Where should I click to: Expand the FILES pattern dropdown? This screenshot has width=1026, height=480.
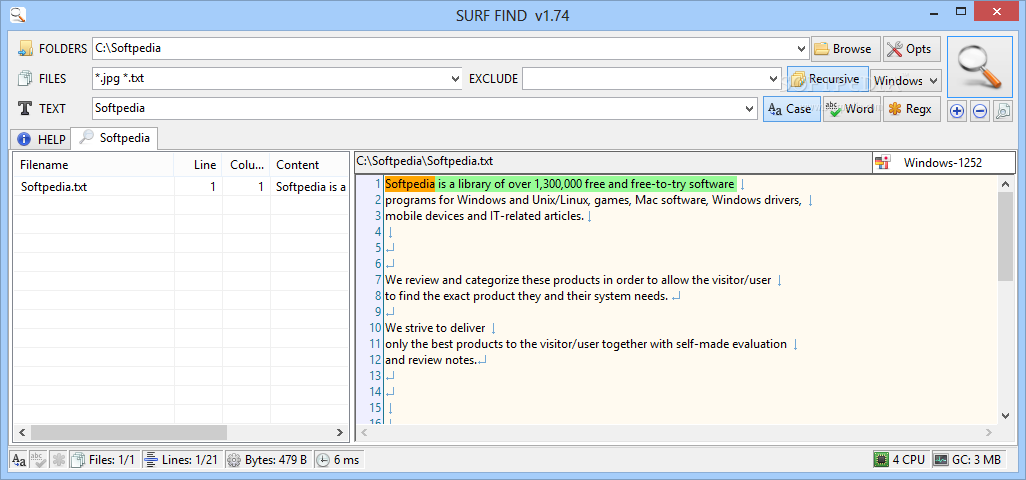(x=456, y=79)
